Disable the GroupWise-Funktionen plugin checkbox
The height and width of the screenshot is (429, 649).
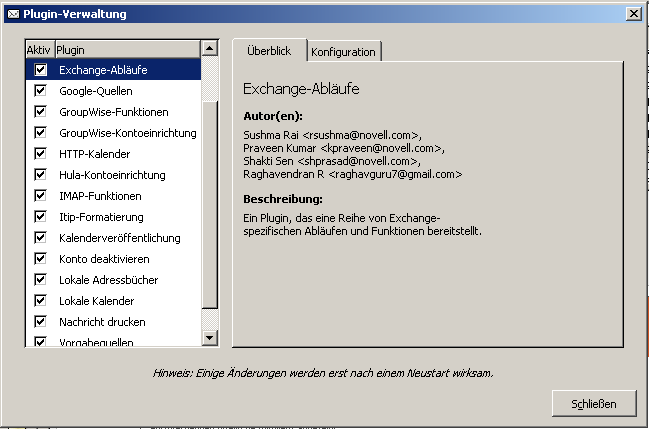tap(41, 112)
